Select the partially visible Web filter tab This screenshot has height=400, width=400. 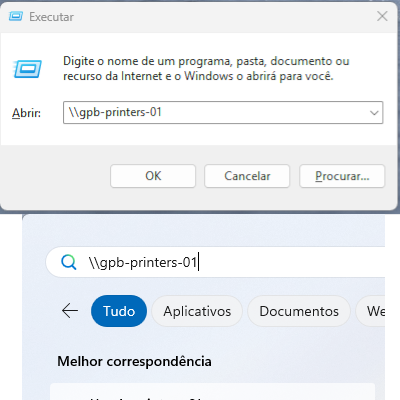pyautogui.click(x=371, y=311)
